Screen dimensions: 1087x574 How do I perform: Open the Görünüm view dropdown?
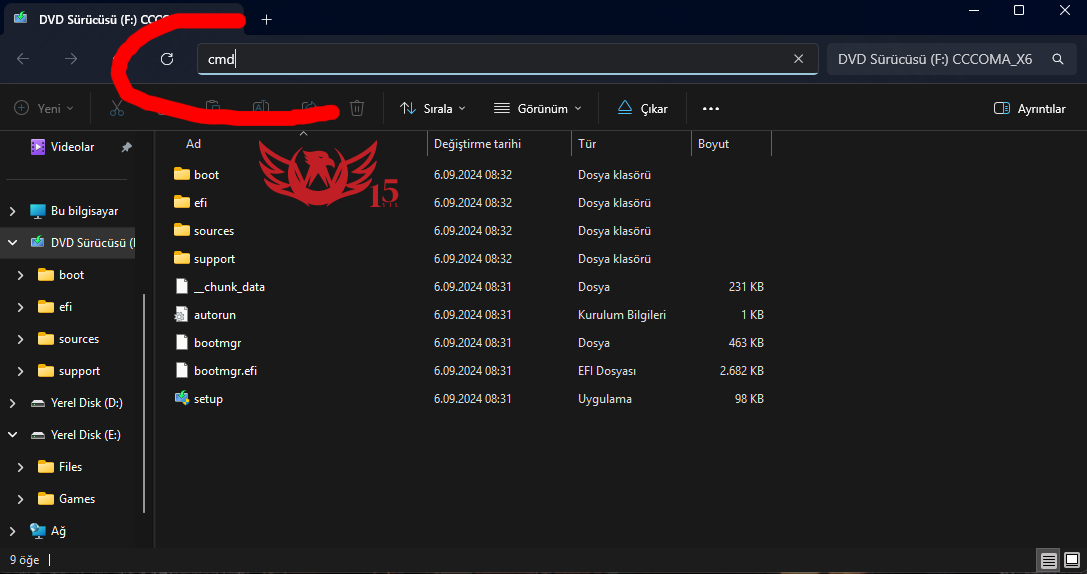536,108
